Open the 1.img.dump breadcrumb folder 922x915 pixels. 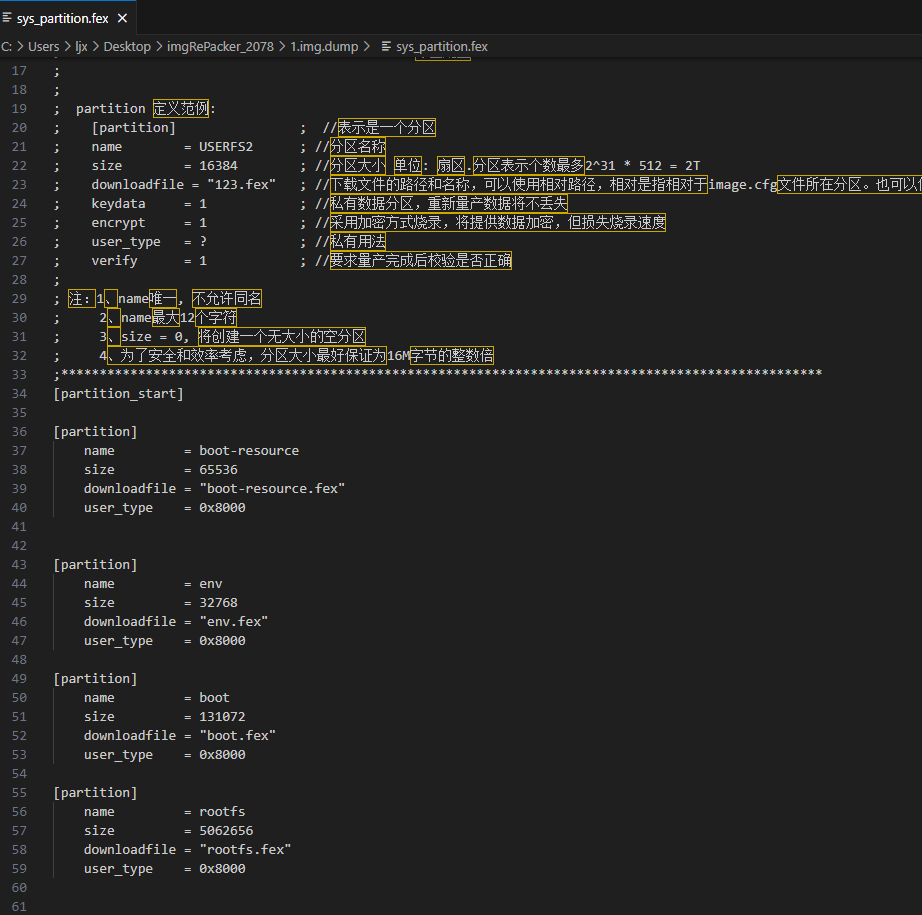(x=324, y=46)
